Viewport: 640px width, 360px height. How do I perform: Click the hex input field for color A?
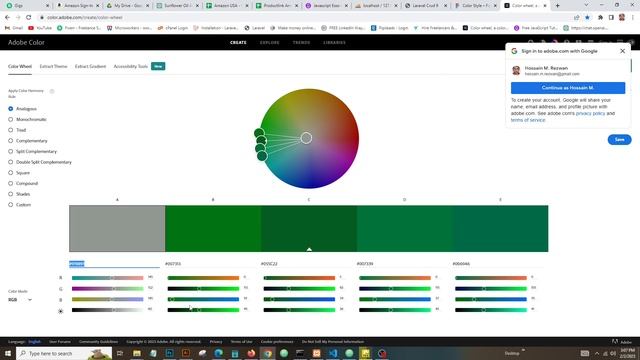114,264
